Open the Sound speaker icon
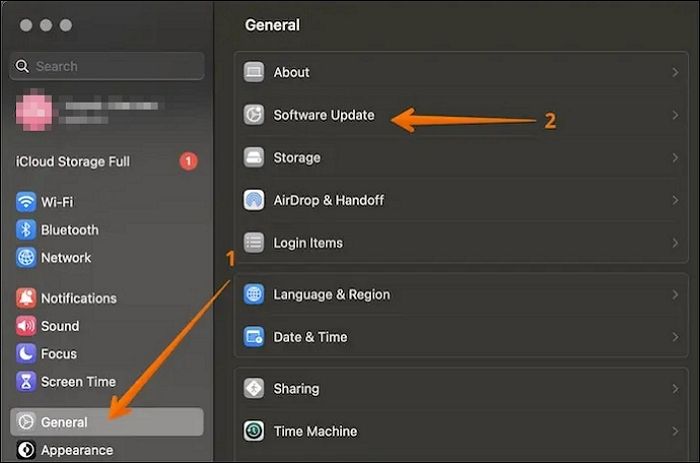This screenshot has width=700, height=463. [26, 326]
